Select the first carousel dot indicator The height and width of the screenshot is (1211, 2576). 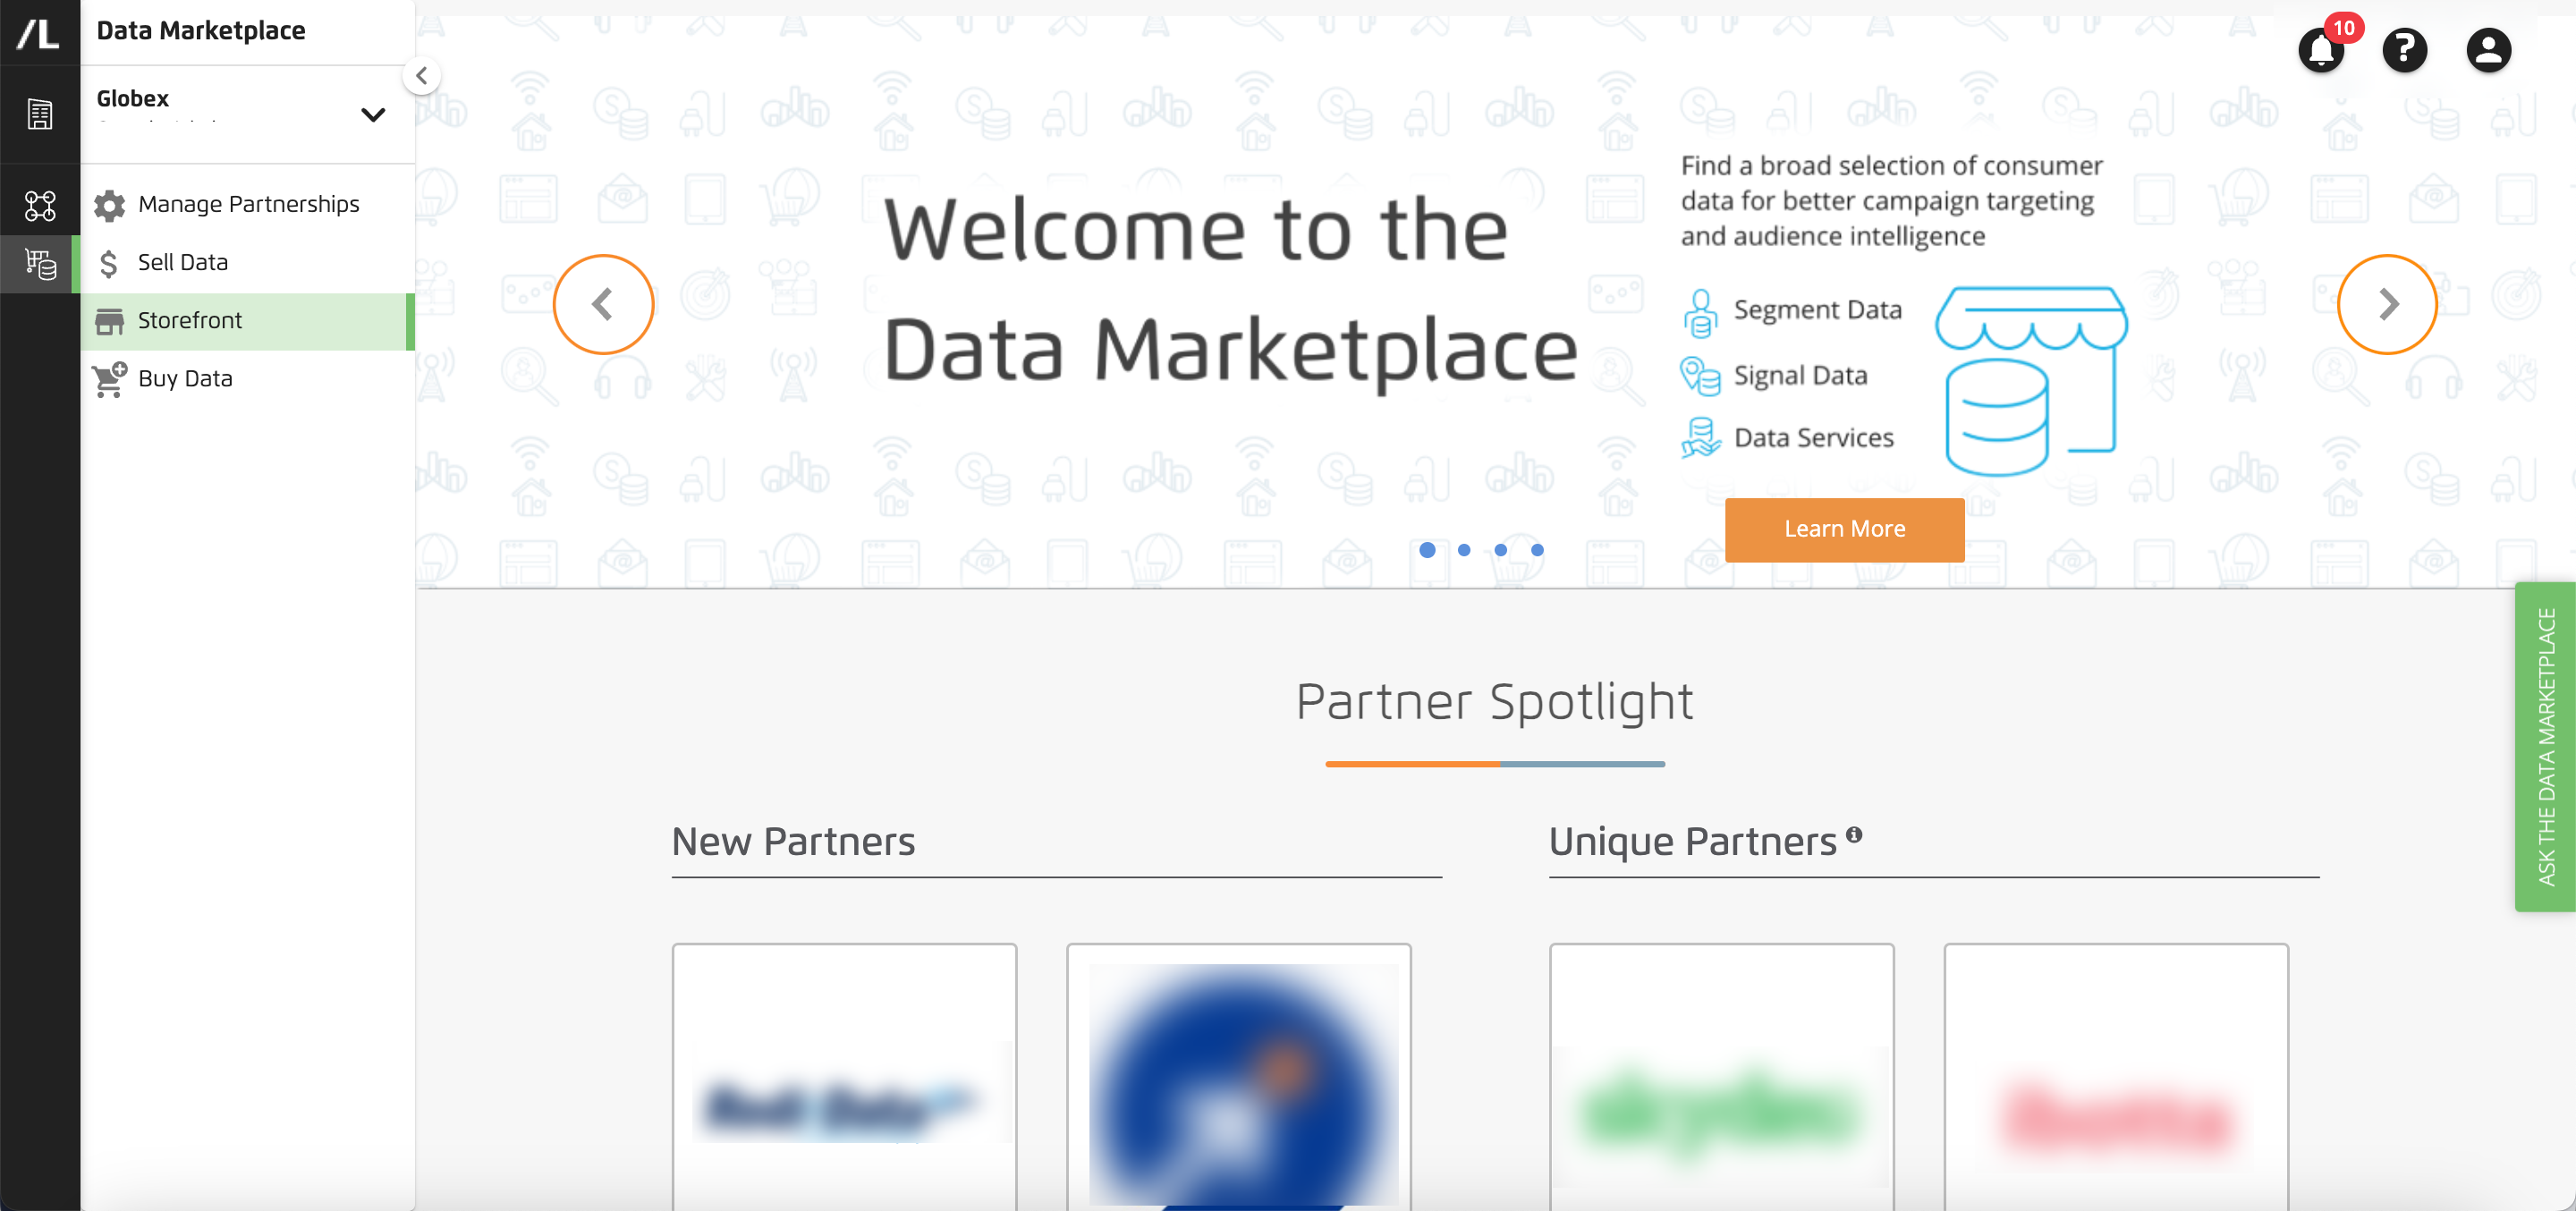pos(1427,550)
